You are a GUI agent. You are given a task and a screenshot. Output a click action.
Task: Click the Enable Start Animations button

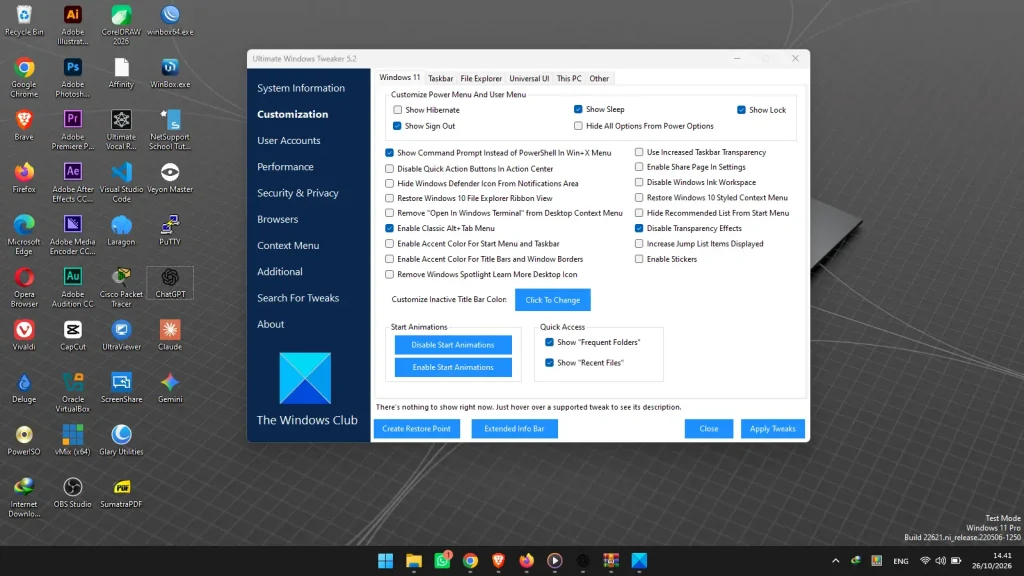[x=453, y=367]
